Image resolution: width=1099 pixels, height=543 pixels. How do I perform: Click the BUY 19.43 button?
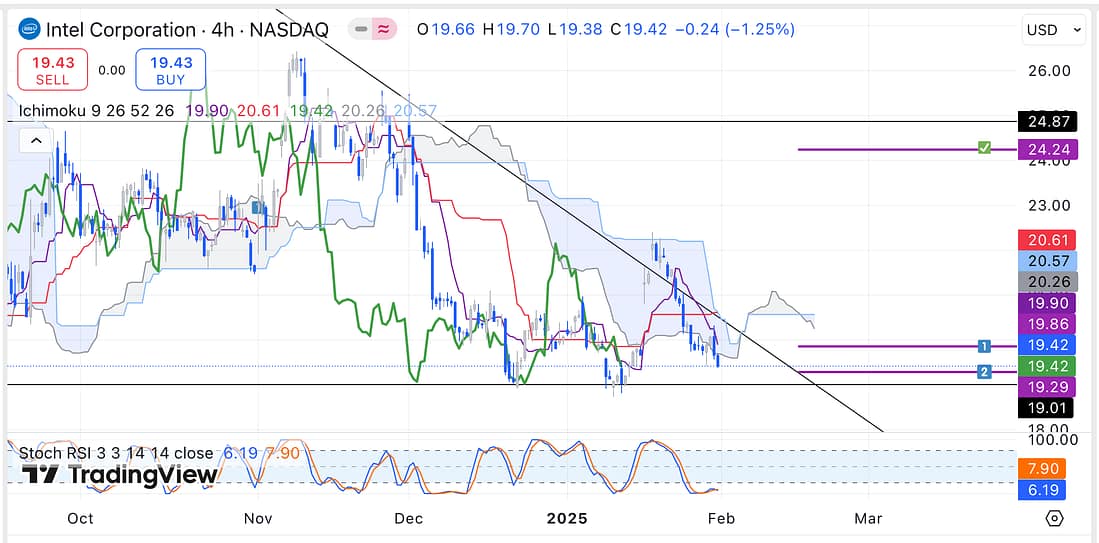tap(171, 70)
